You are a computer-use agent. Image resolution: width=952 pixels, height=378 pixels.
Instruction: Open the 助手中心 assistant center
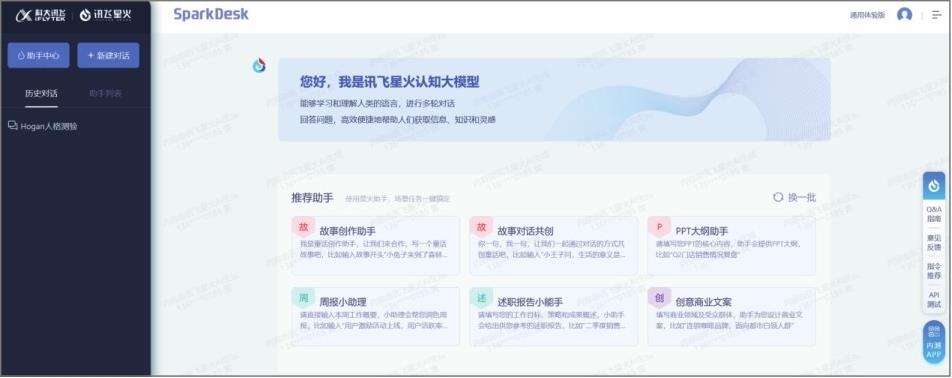pos(39,55)
